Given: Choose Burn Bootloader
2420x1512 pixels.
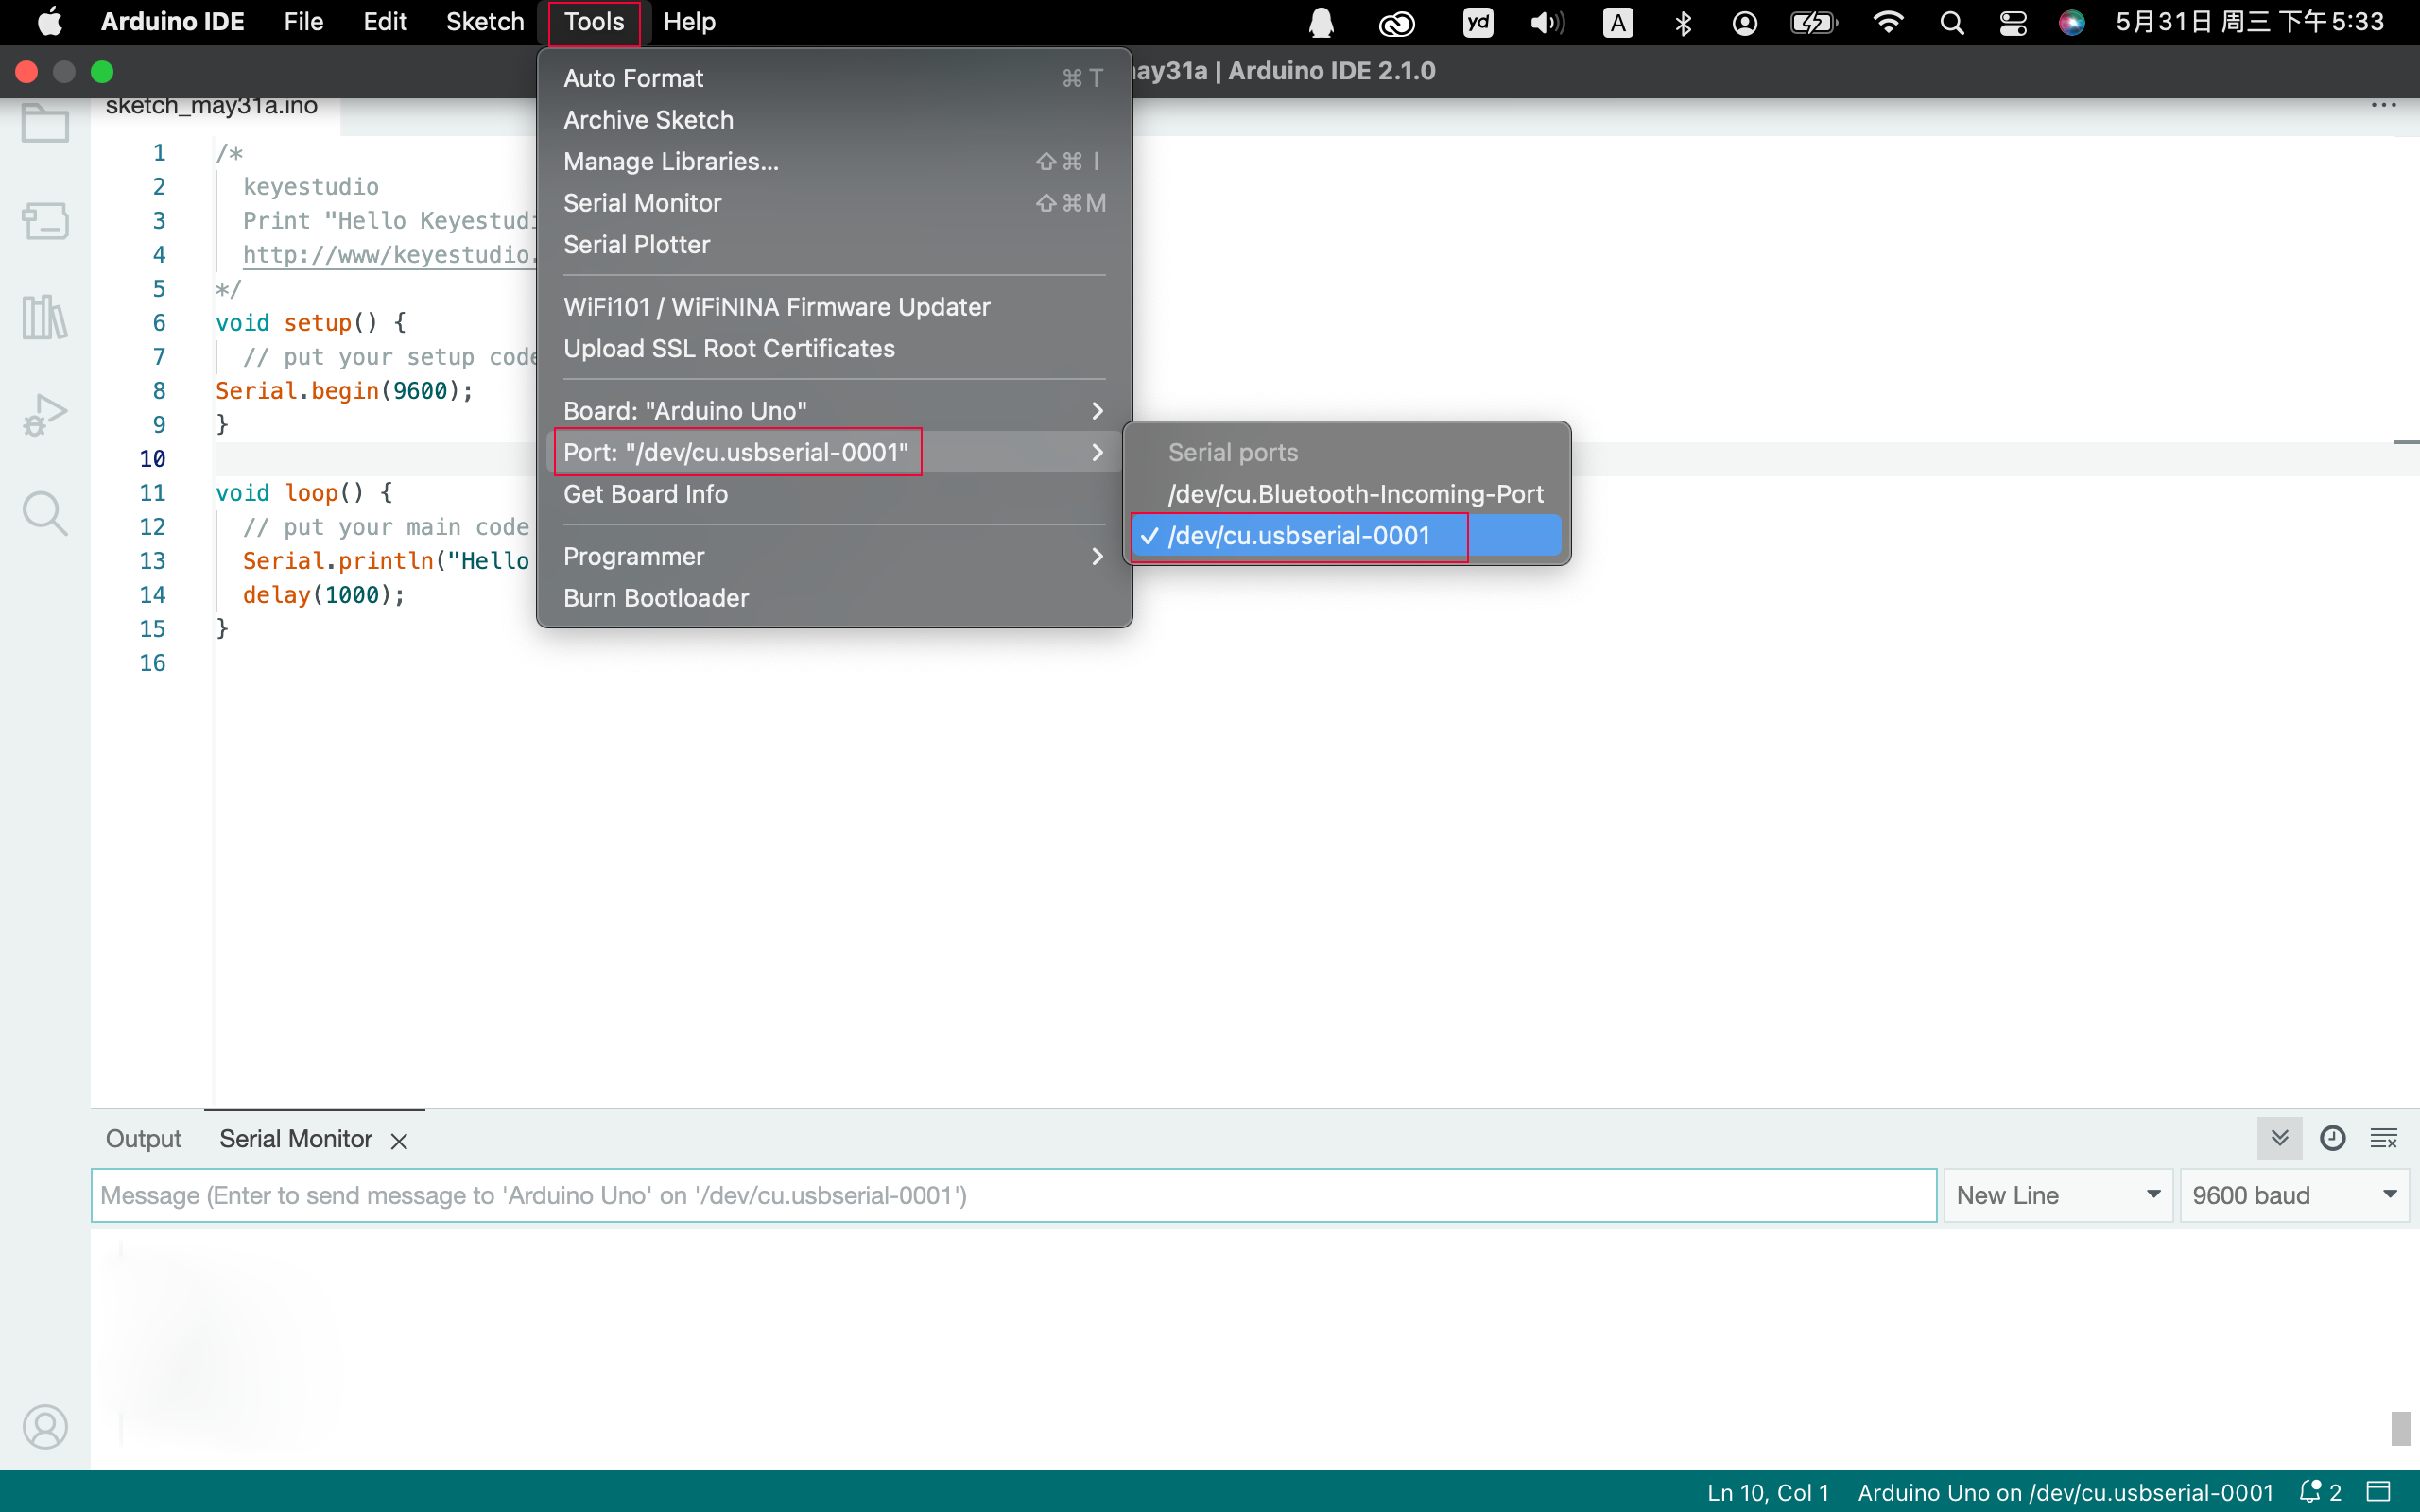Looking at the screenshot, I should pyautogui.click(x=834, y=598).
